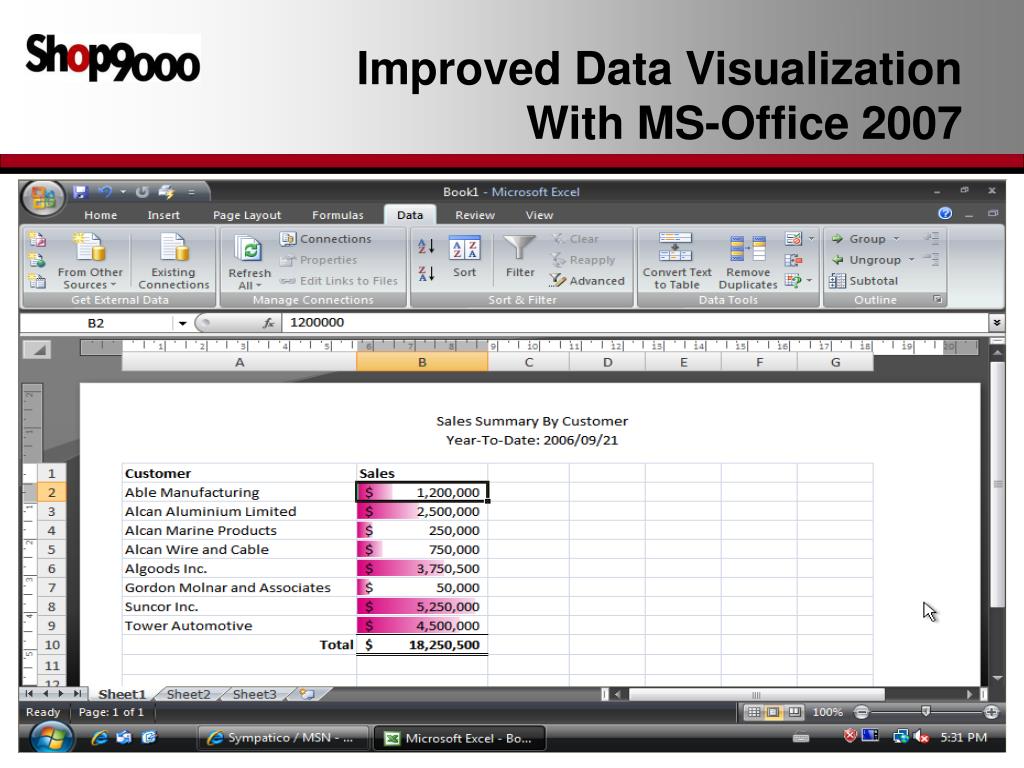This screenshot has width=1024, height=768.
Task: Click the Advanced filter button
Action: coord(588,281)
